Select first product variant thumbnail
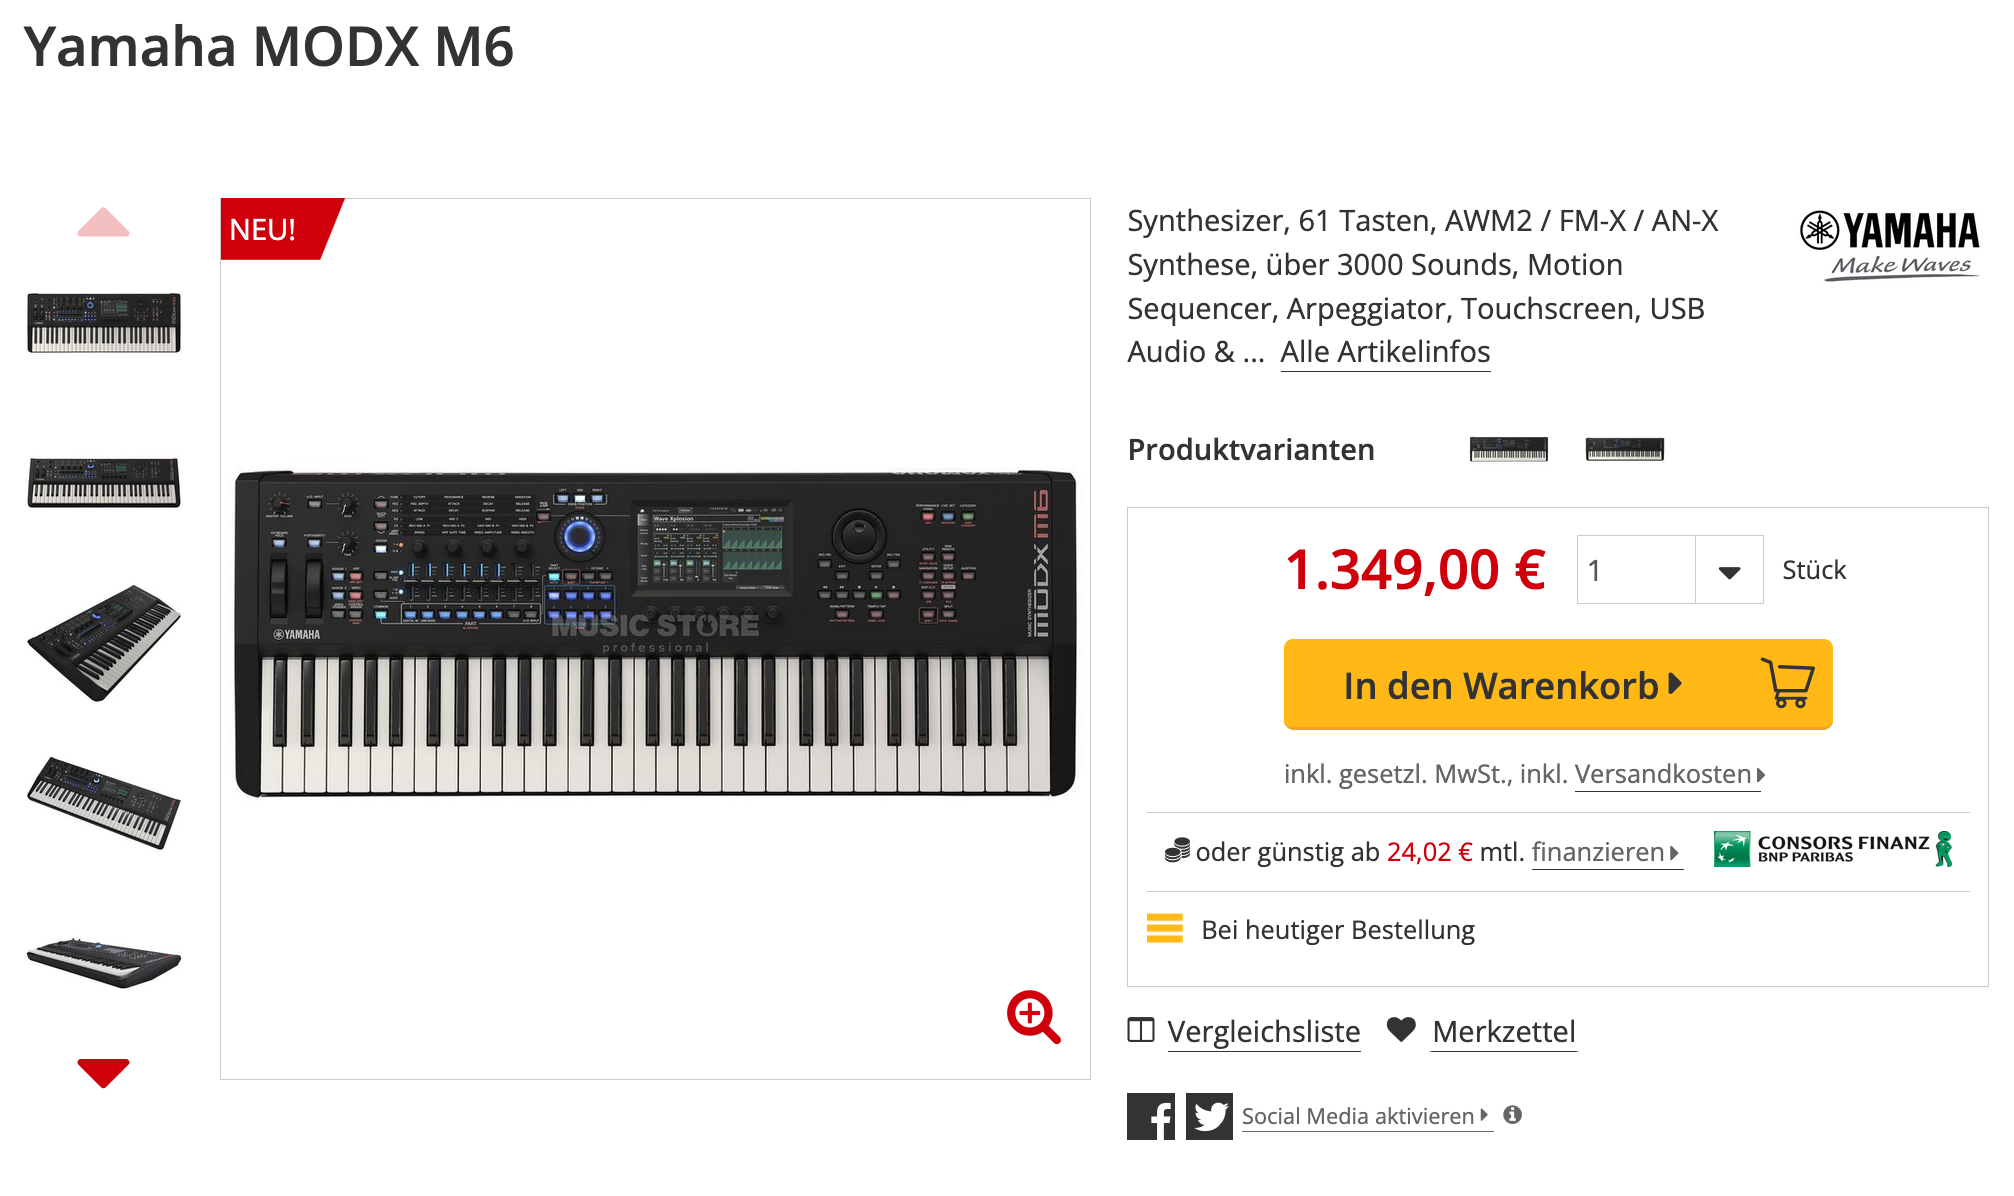The image size is (2014, 1196). [x=1508, y=450]
